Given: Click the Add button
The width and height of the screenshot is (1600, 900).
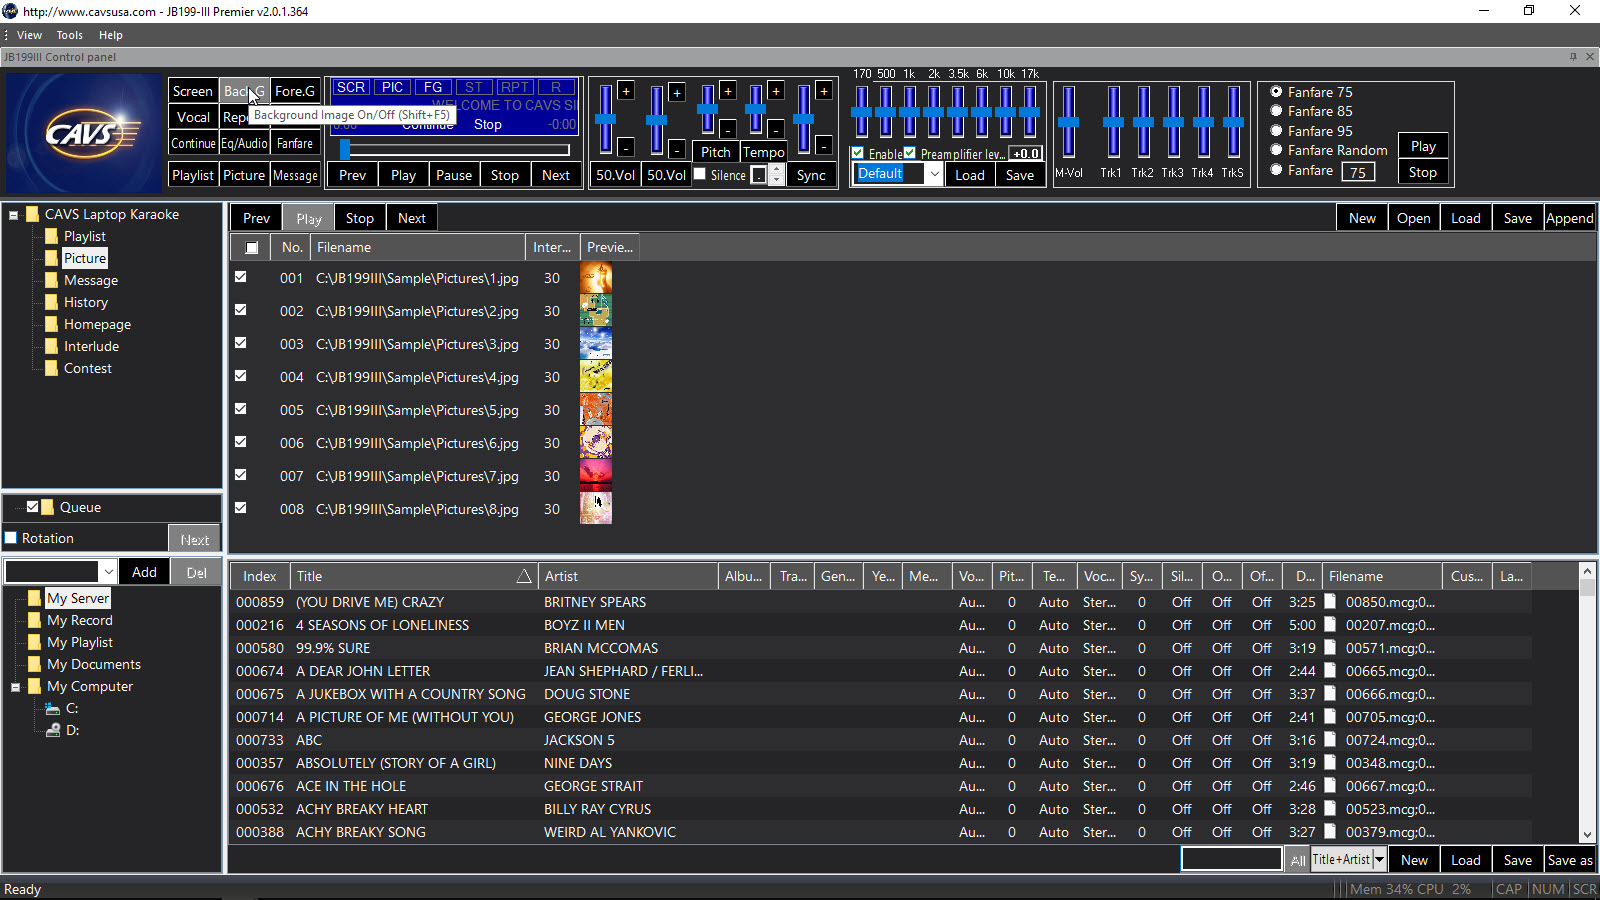Looking at the screenshot, I should coord(144,572).
